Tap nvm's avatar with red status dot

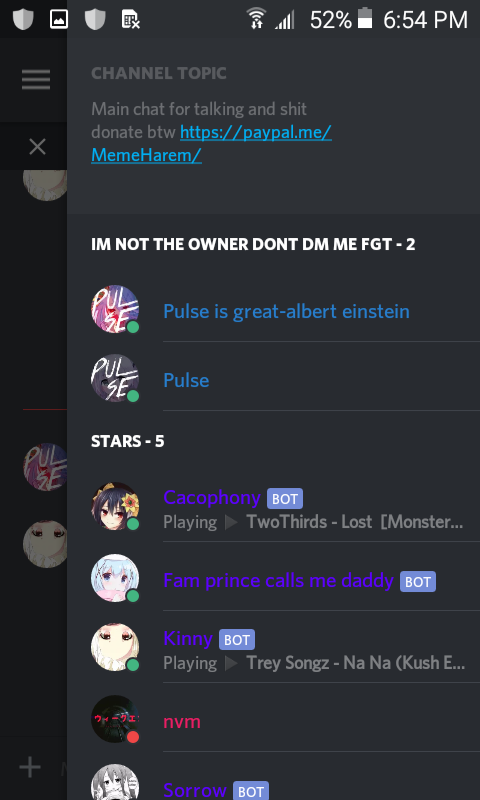click(115, 719)
